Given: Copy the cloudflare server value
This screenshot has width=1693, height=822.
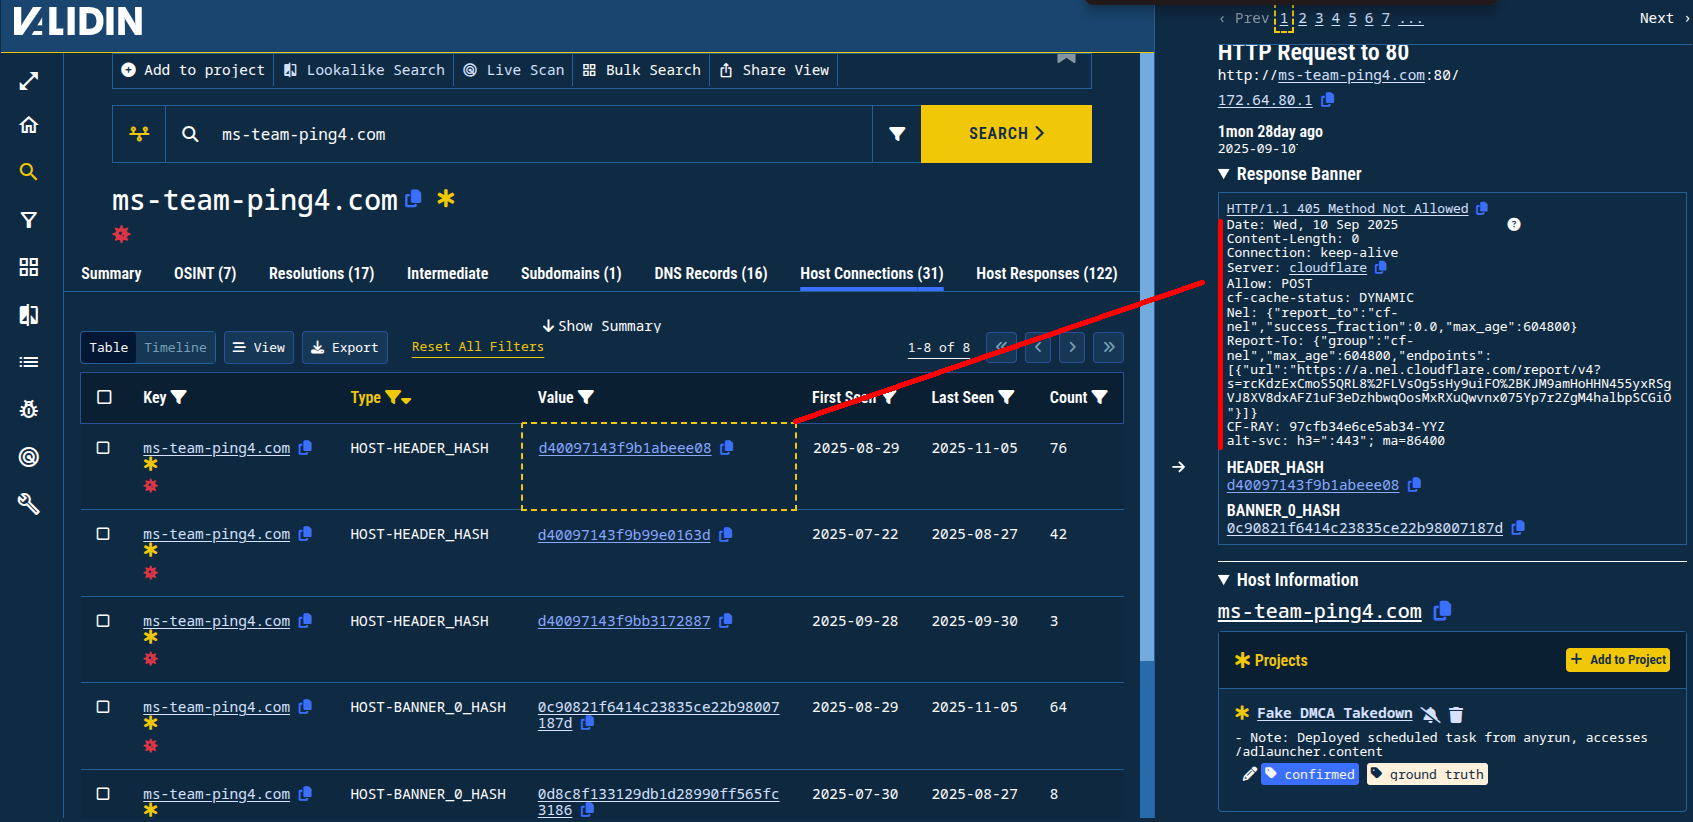Looking at the screenshot, I should click(x=1381, y=267).
